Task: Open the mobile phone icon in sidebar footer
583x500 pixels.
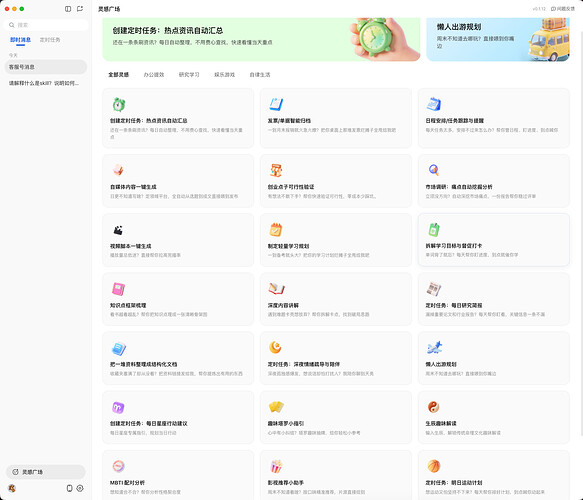Action: (69, 488)
